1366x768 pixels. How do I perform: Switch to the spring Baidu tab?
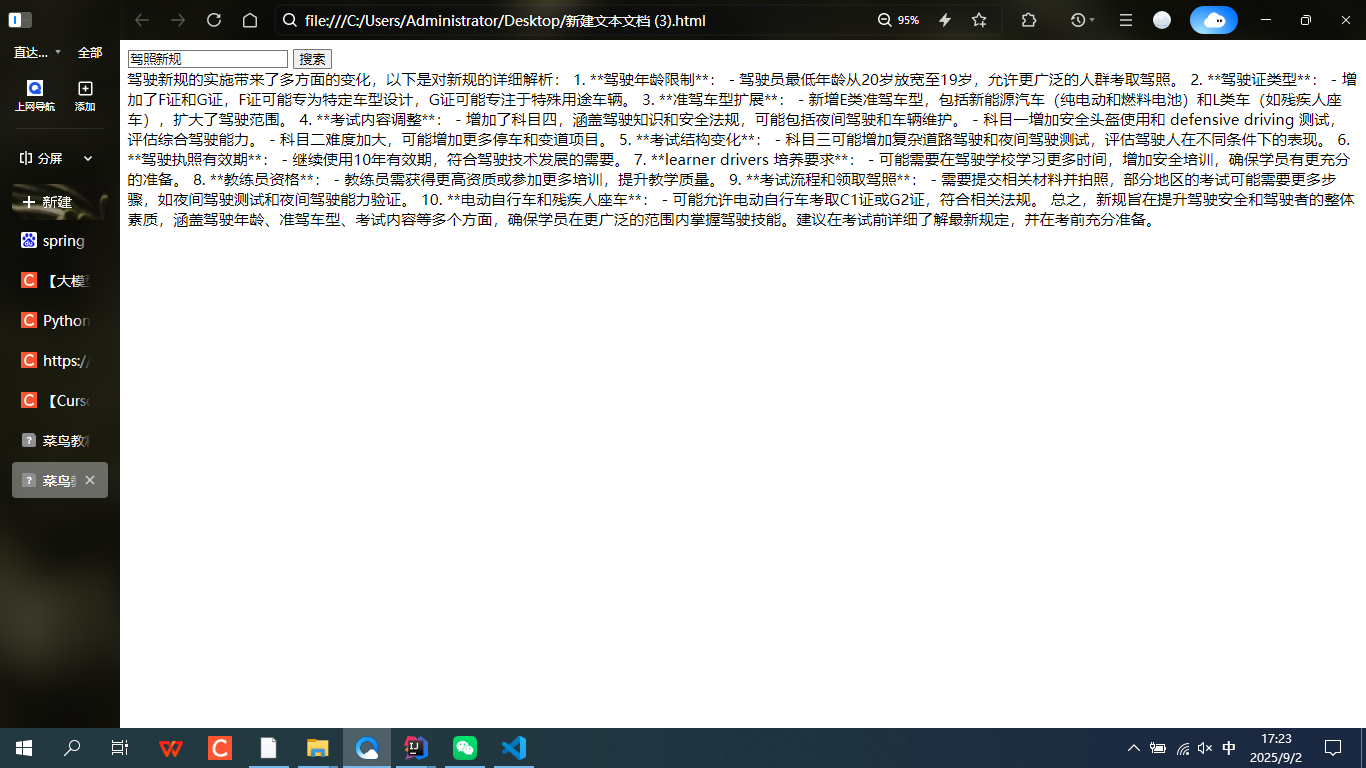60,241
